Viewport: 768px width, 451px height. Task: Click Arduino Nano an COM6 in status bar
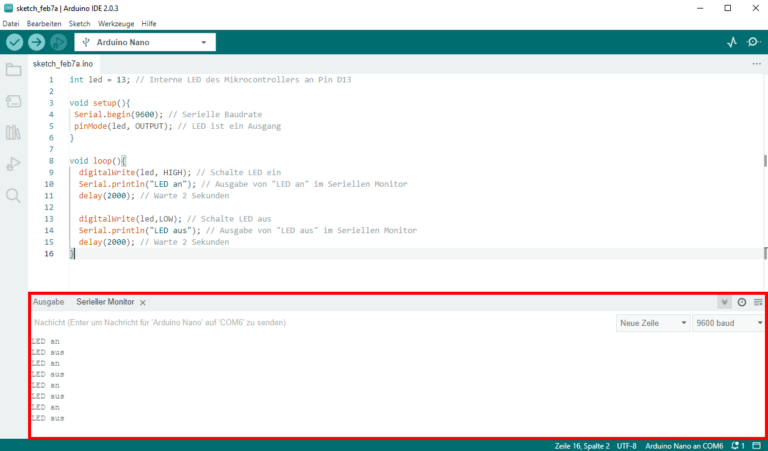point(684,446)
